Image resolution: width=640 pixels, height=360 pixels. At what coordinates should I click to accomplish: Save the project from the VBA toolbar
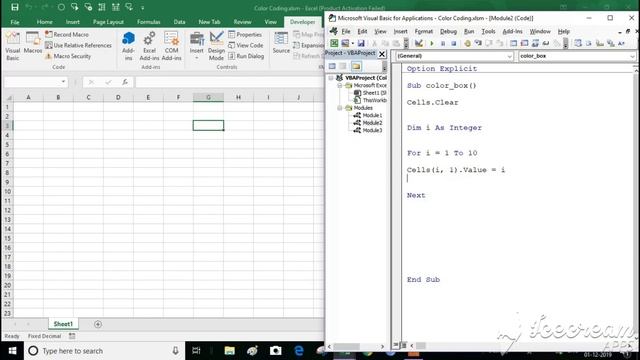coord(361,43)
